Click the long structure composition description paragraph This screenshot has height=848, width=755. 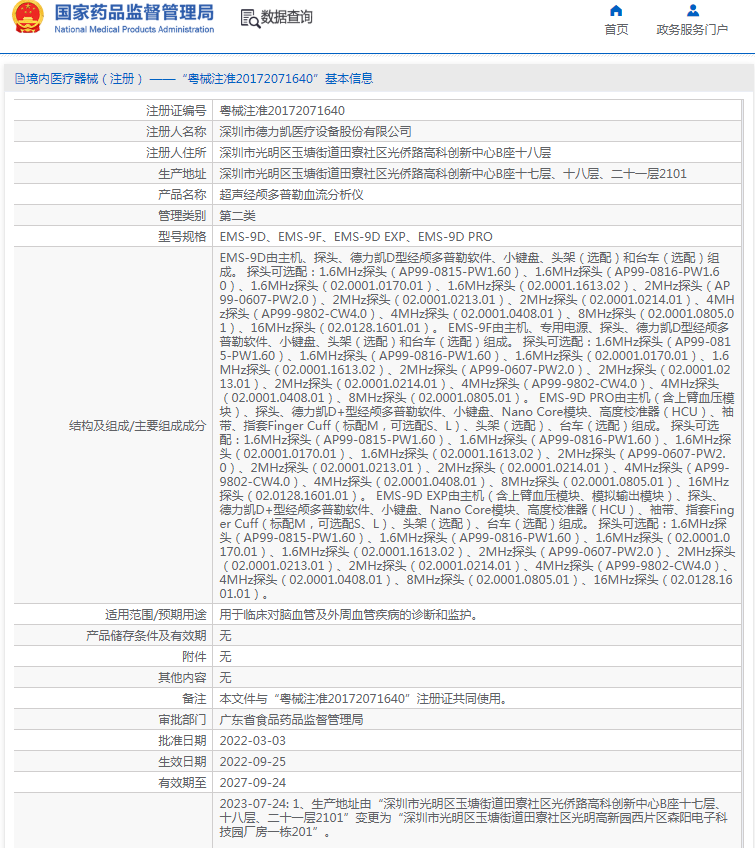pos(476,426)
